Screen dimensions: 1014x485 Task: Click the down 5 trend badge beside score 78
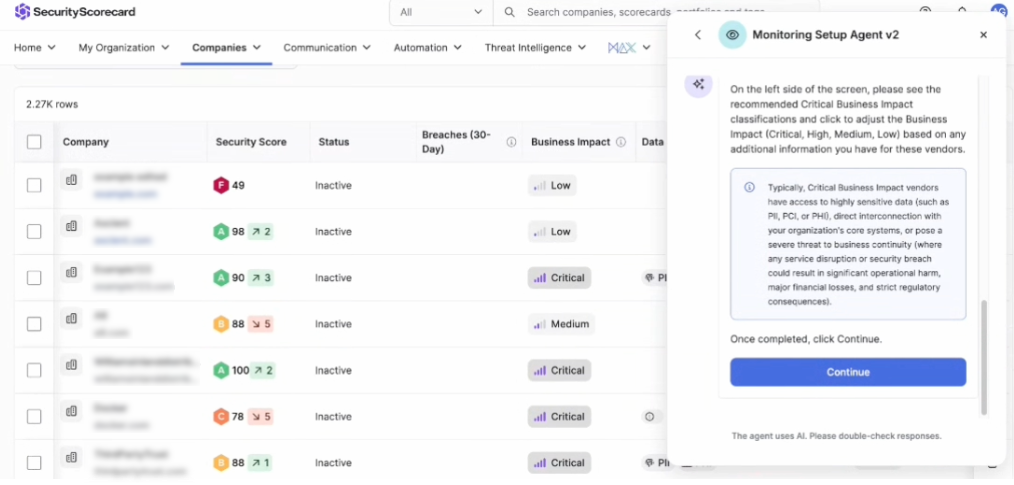coord(261,417)
